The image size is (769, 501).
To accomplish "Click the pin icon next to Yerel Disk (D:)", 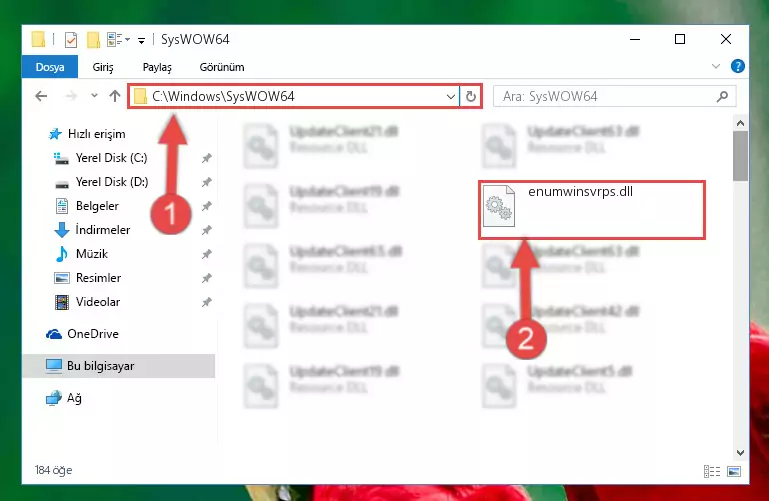I will 206,182.
